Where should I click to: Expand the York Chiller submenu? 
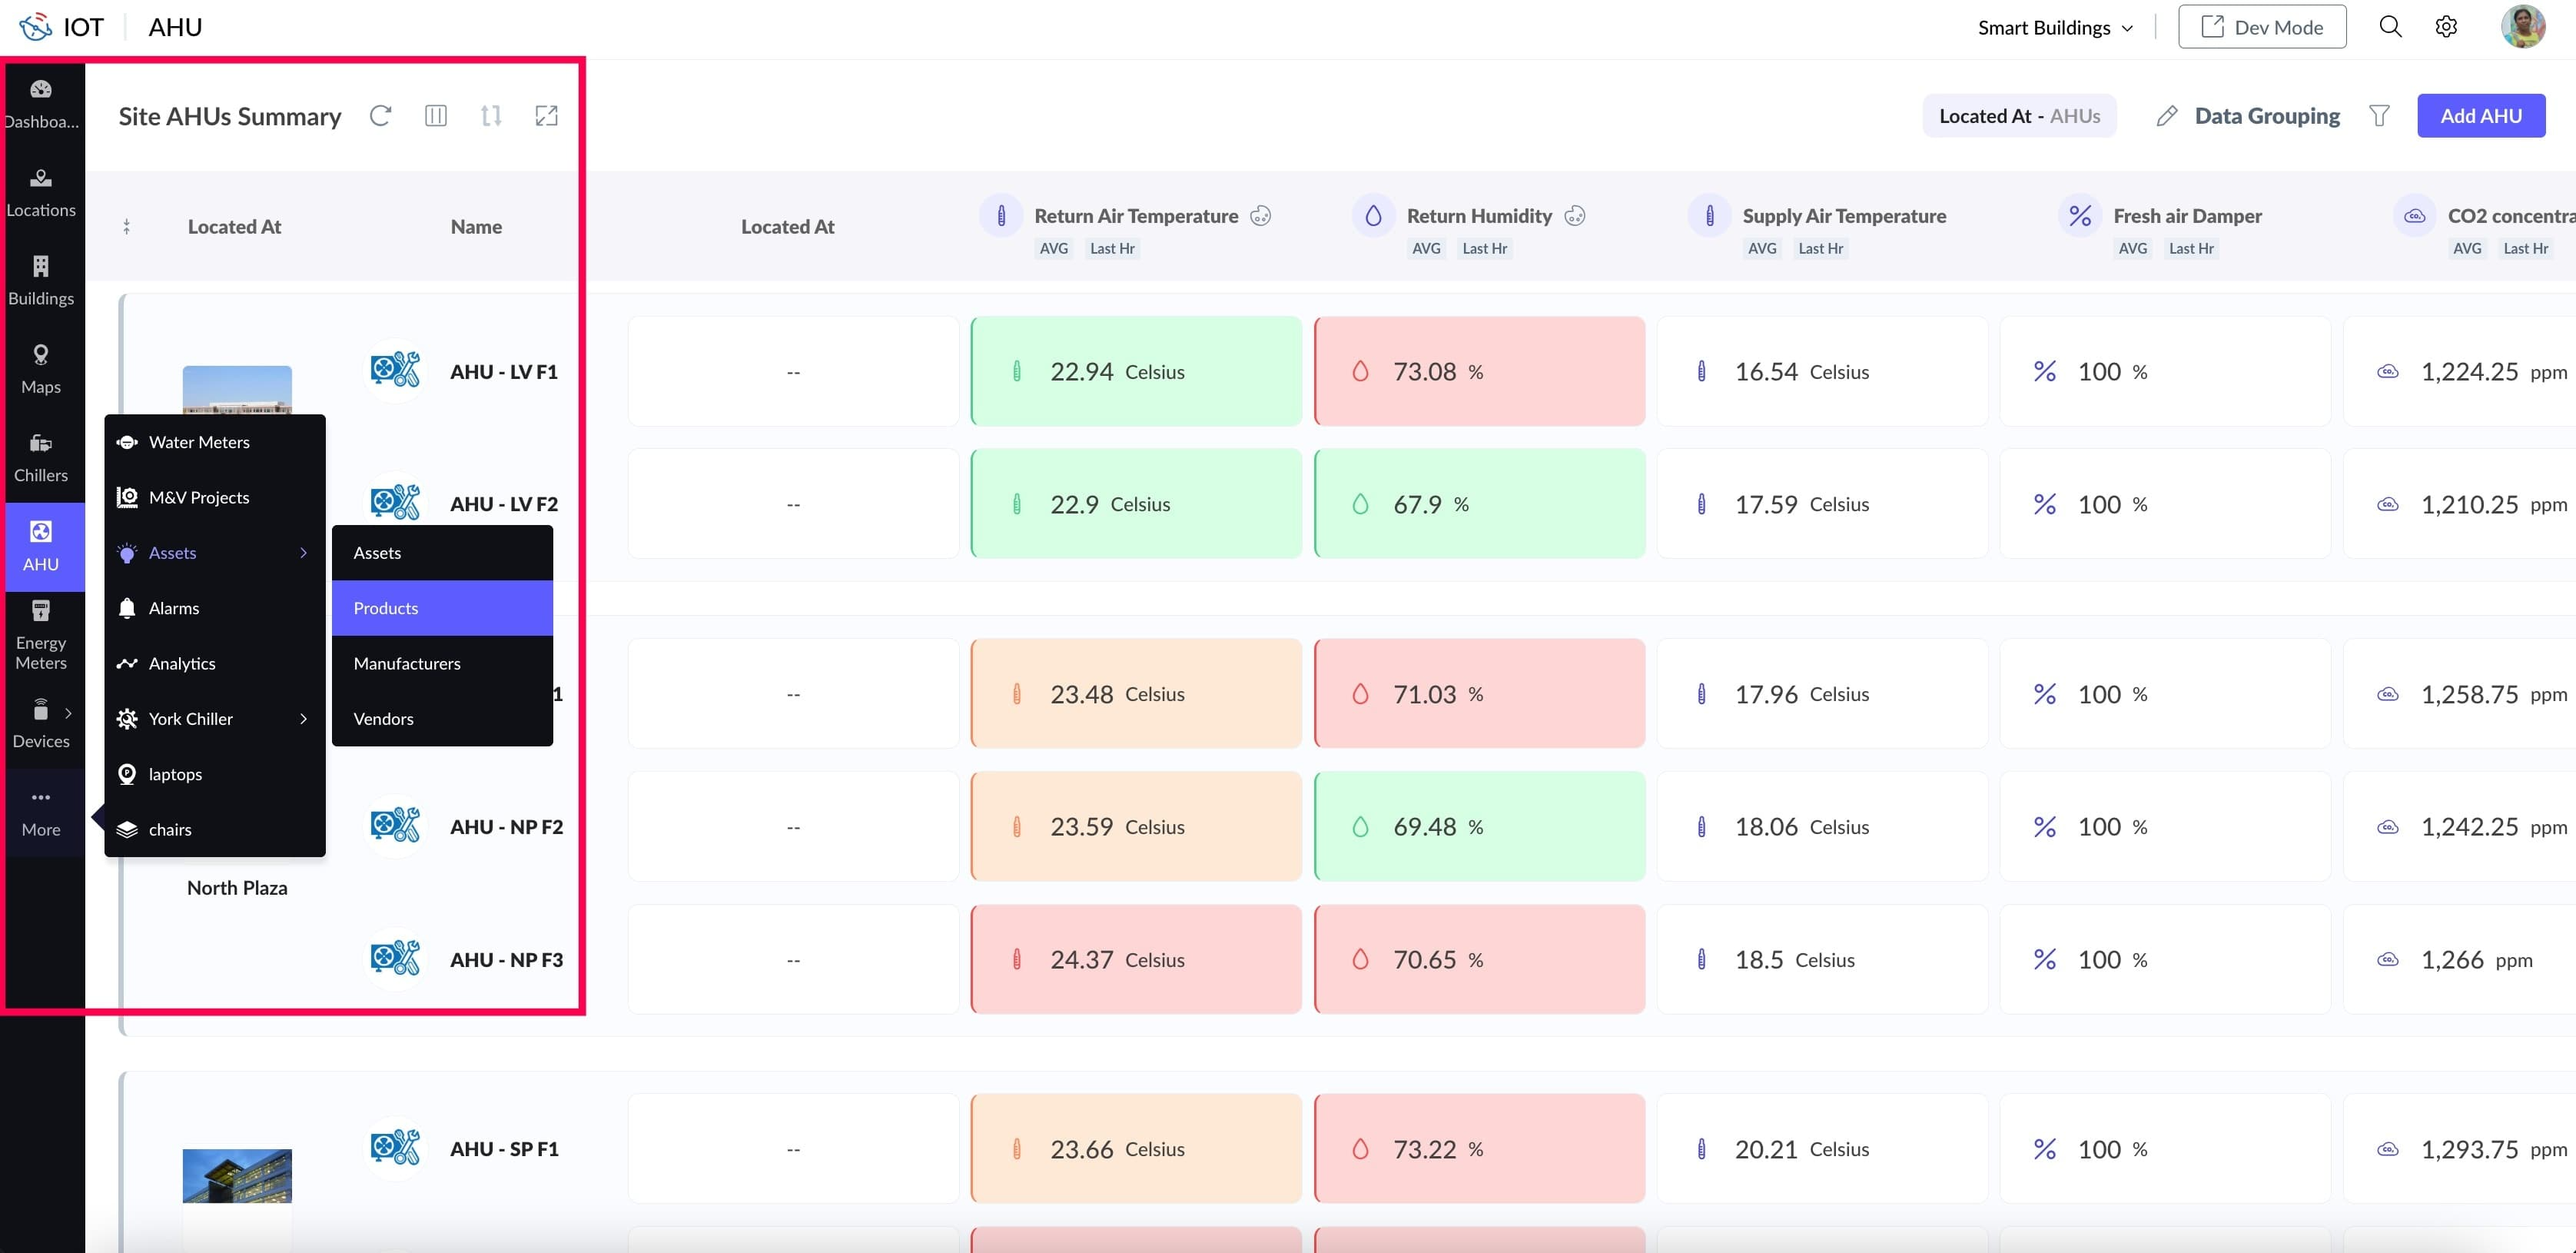point(303,719)
